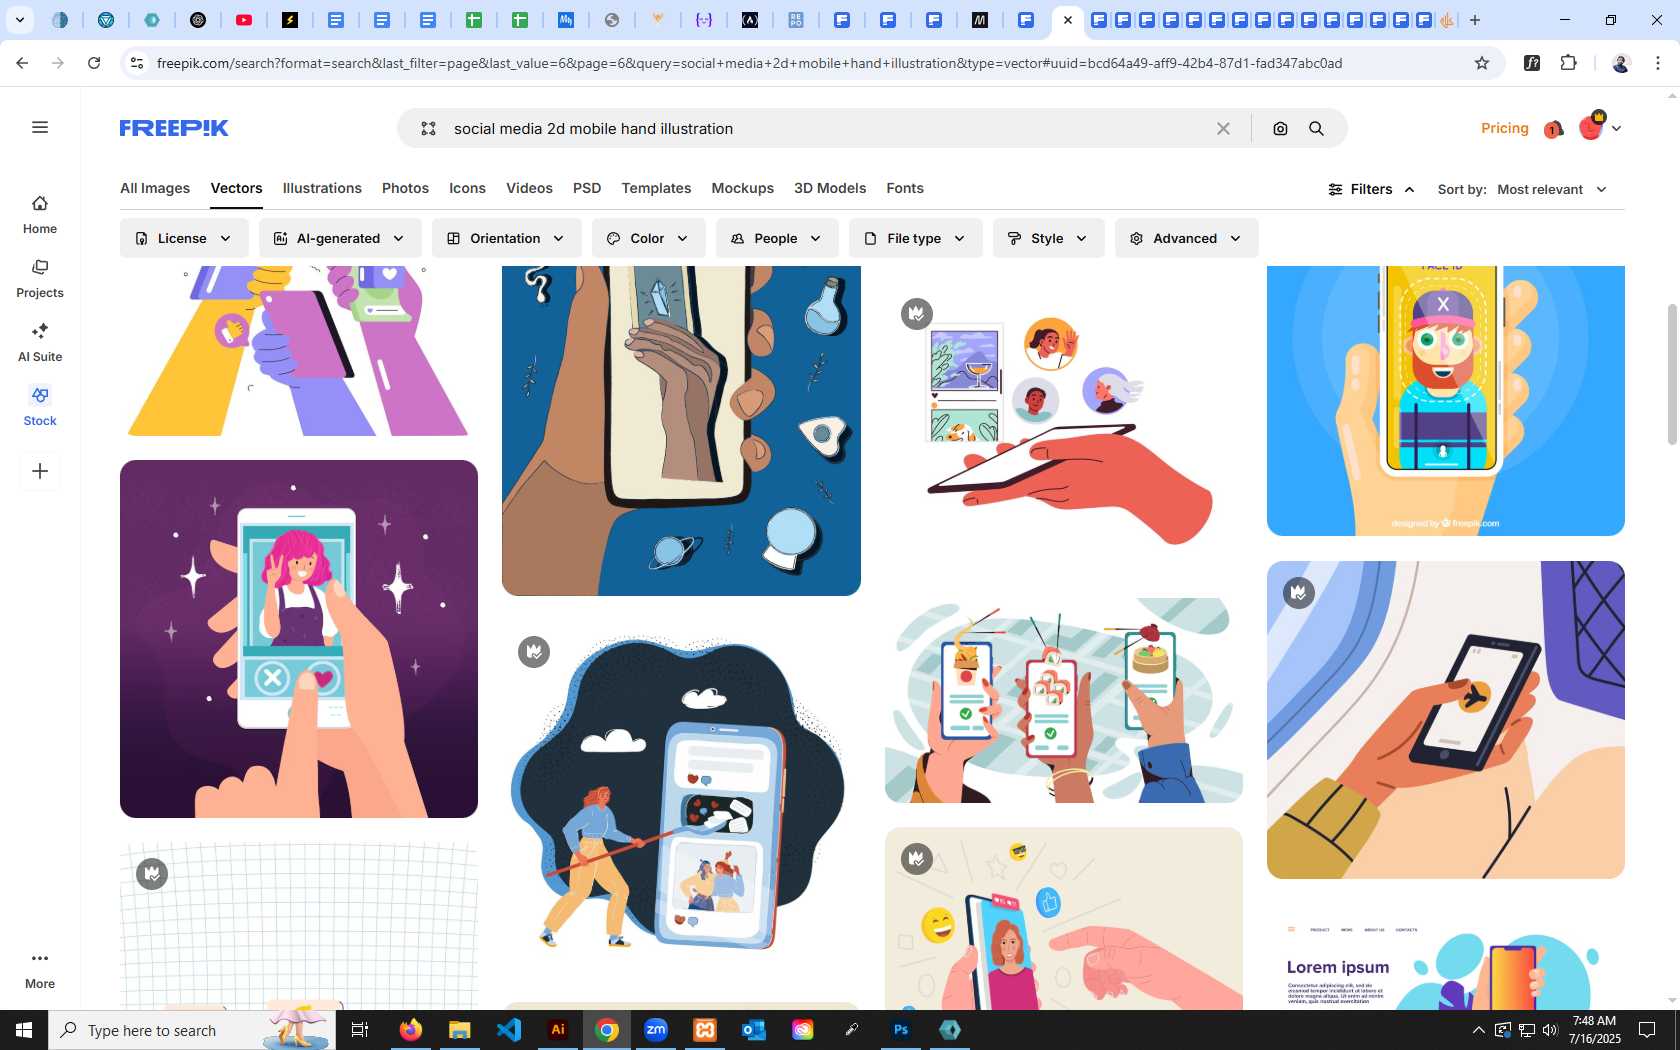Open Adobe Illustrator from taskbar
The width and height of the screenshot is (1680, 1050).
coord(558,1030)
